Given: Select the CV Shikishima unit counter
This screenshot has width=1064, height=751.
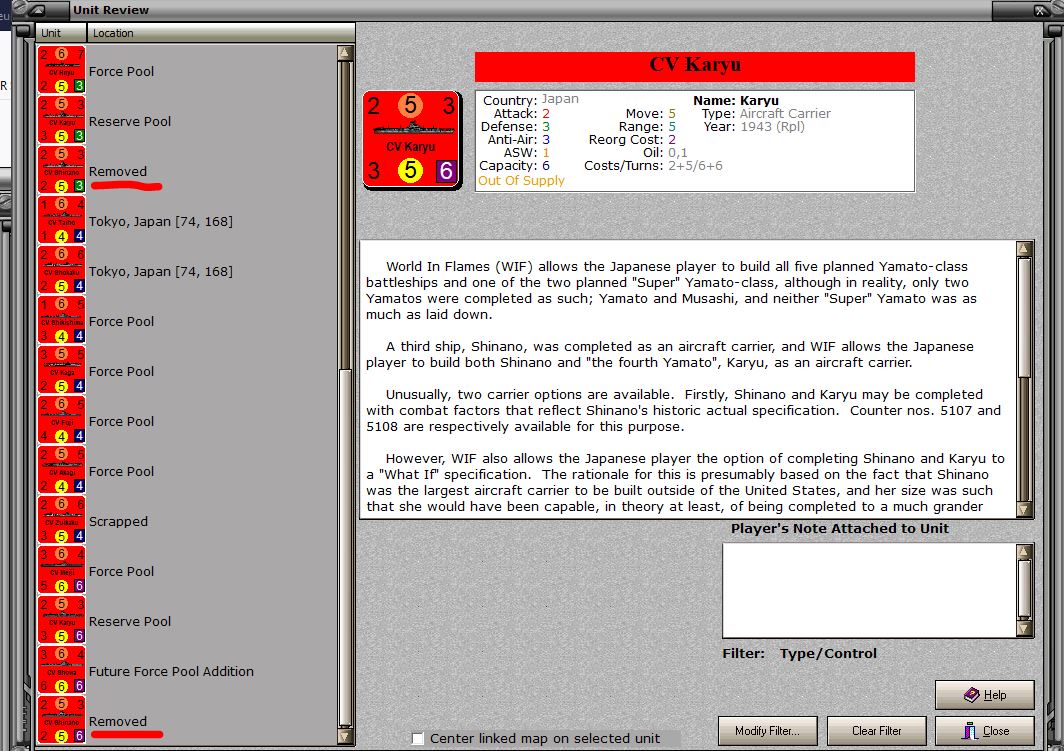Looking at the screenshot, I should (x=62, y=321).
